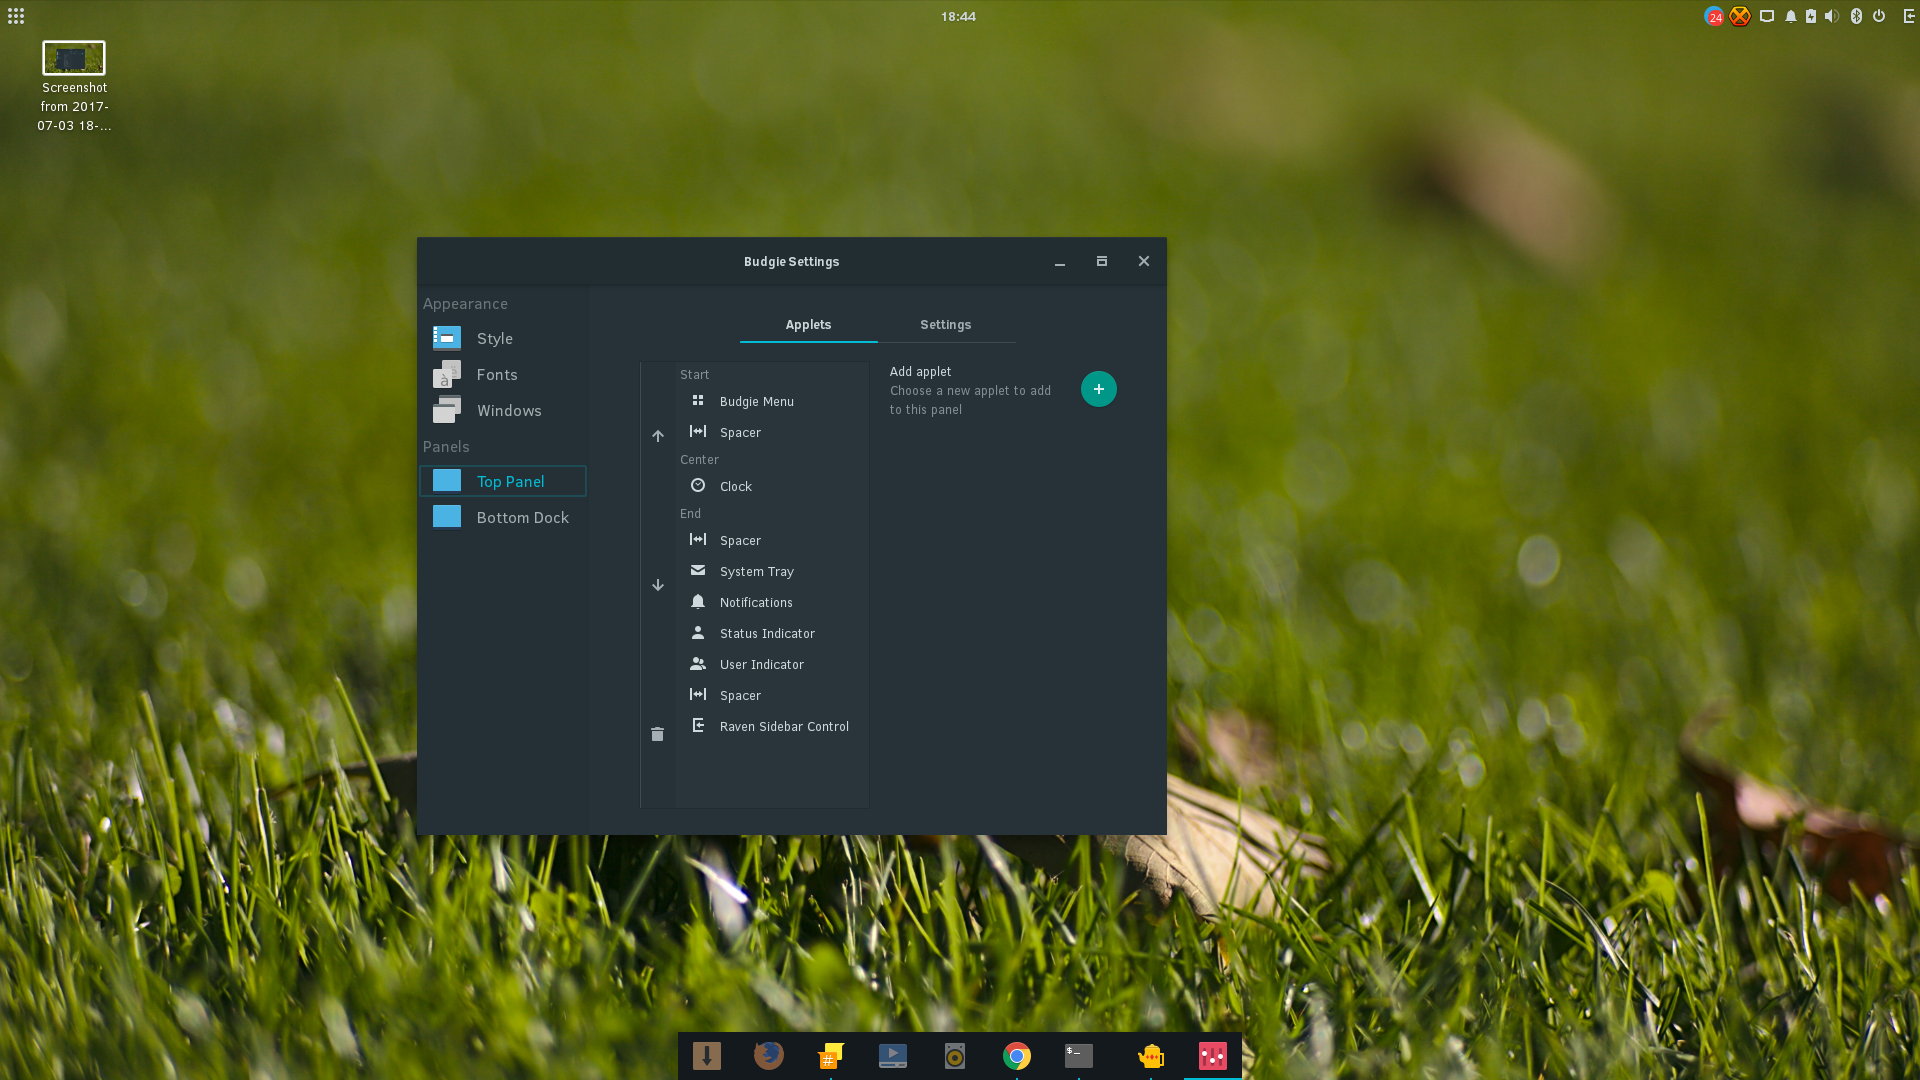Focus Budgie Settings pink icon in dock
This screenshot has height=1080, width=1920.
pyautogui.click(x=1212, y=1056)
